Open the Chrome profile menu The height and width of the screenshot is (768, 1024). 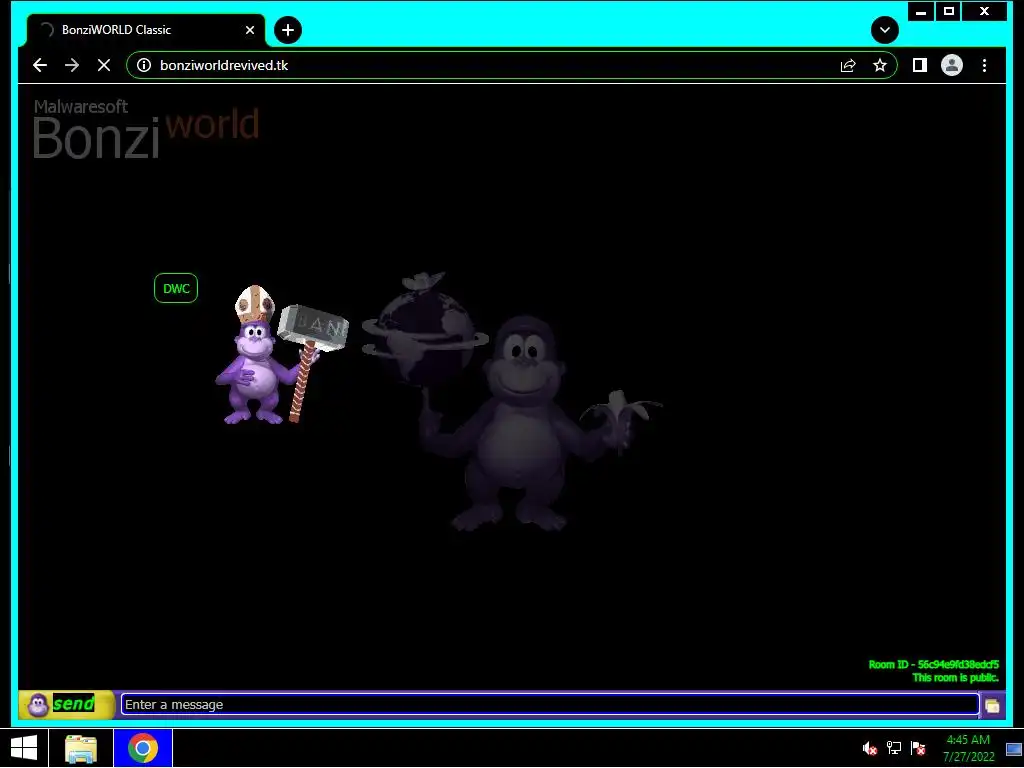point(952,65)
